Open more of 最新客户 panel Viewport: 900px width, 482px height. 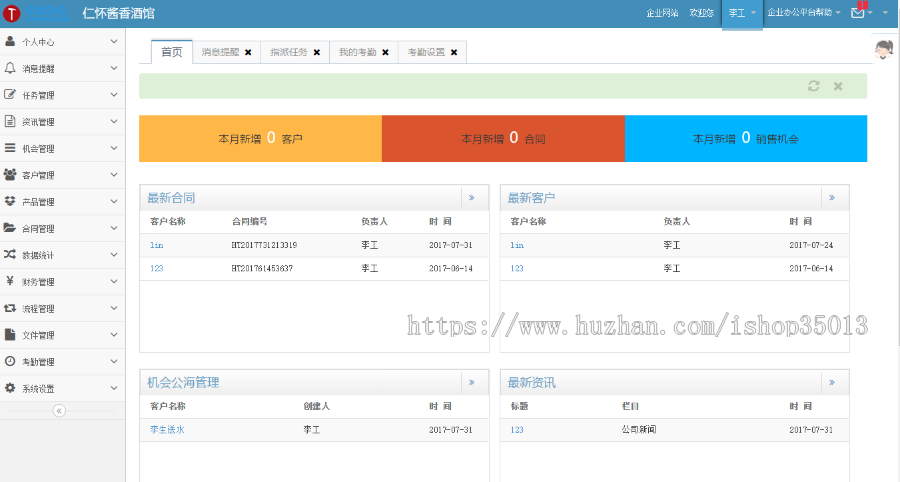click(832, 197)
